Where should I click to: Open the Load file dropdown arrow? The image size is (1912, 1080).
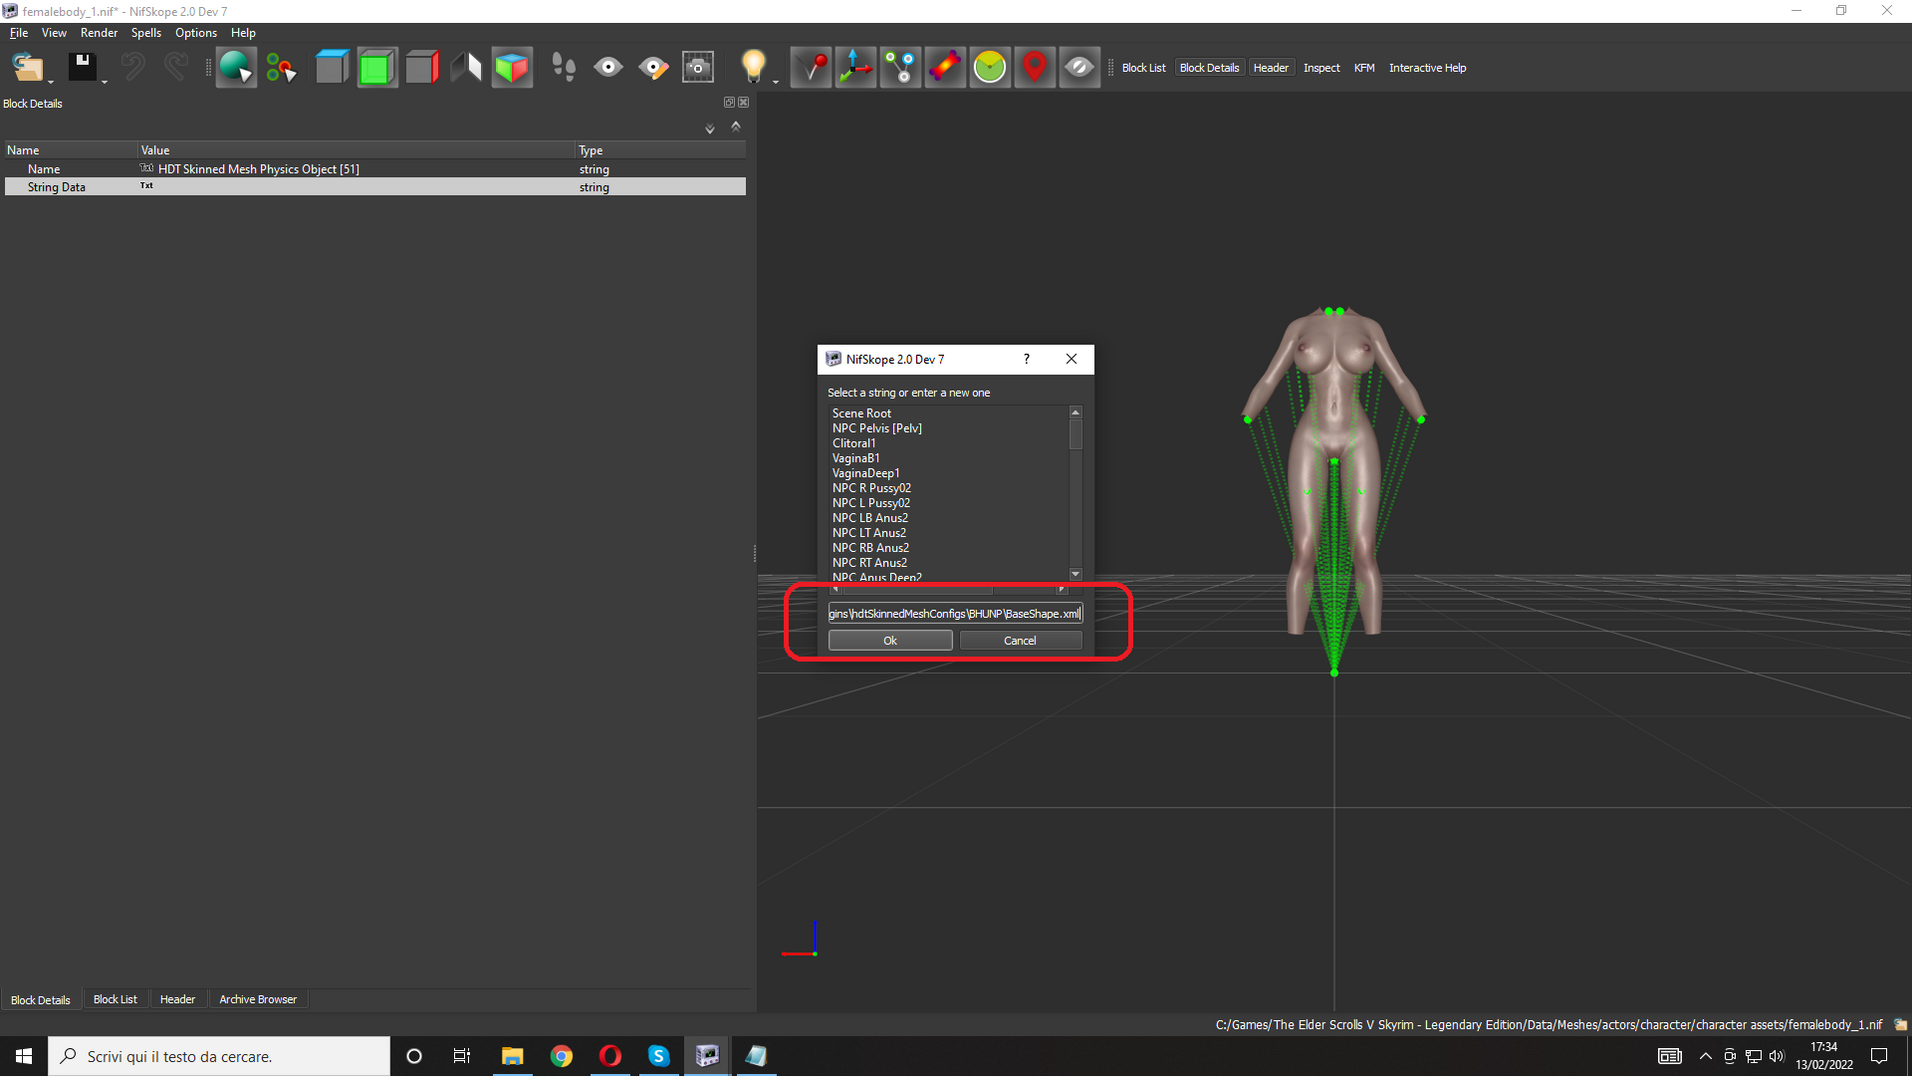point(51,81)
